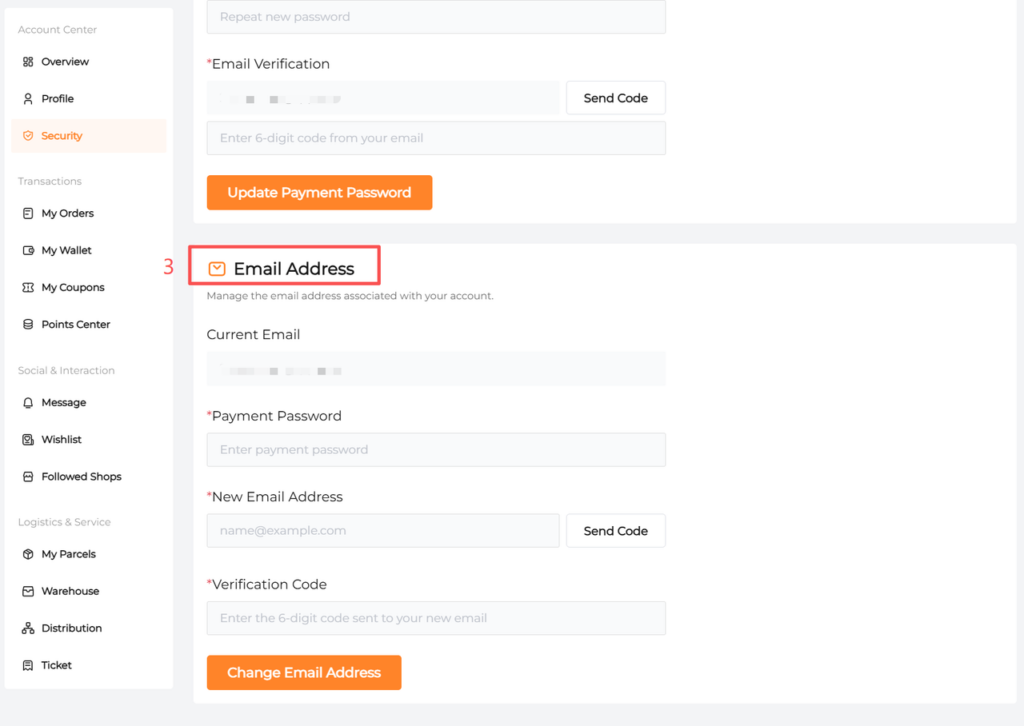Viewport: 1024px width, 726px height.
Task: Click the My Coupons ticket icon
Action: pos(28,288)
